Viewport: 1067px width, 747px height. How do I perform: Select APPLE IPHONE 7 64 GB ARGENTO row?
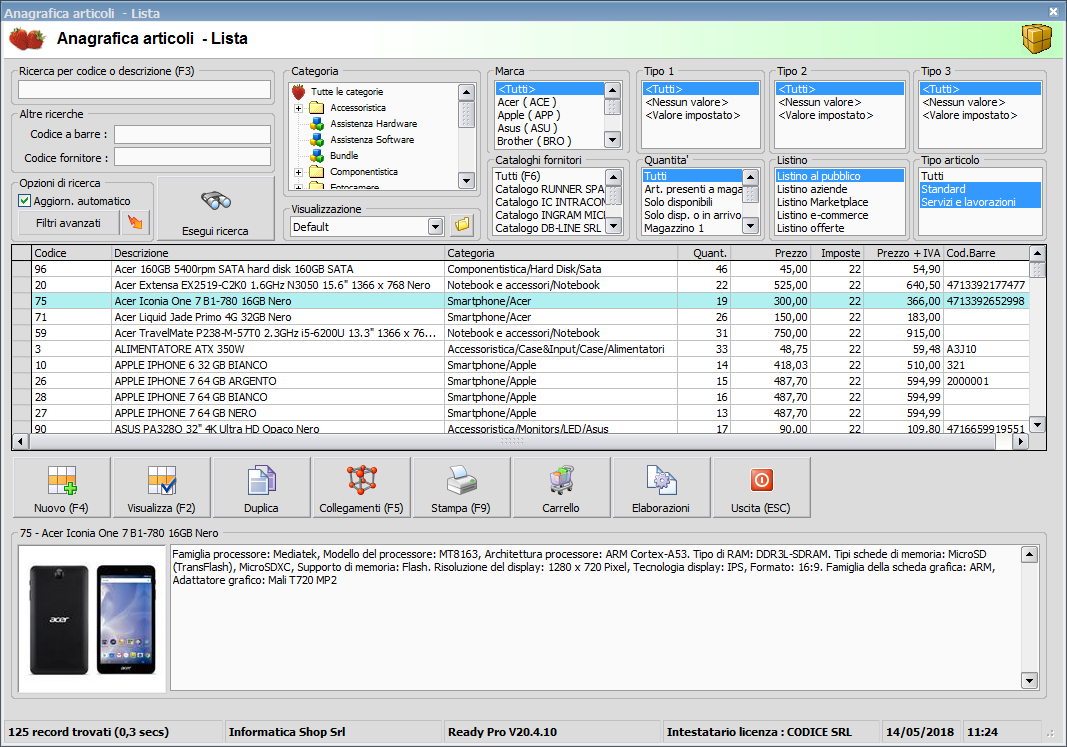[520, 381]
